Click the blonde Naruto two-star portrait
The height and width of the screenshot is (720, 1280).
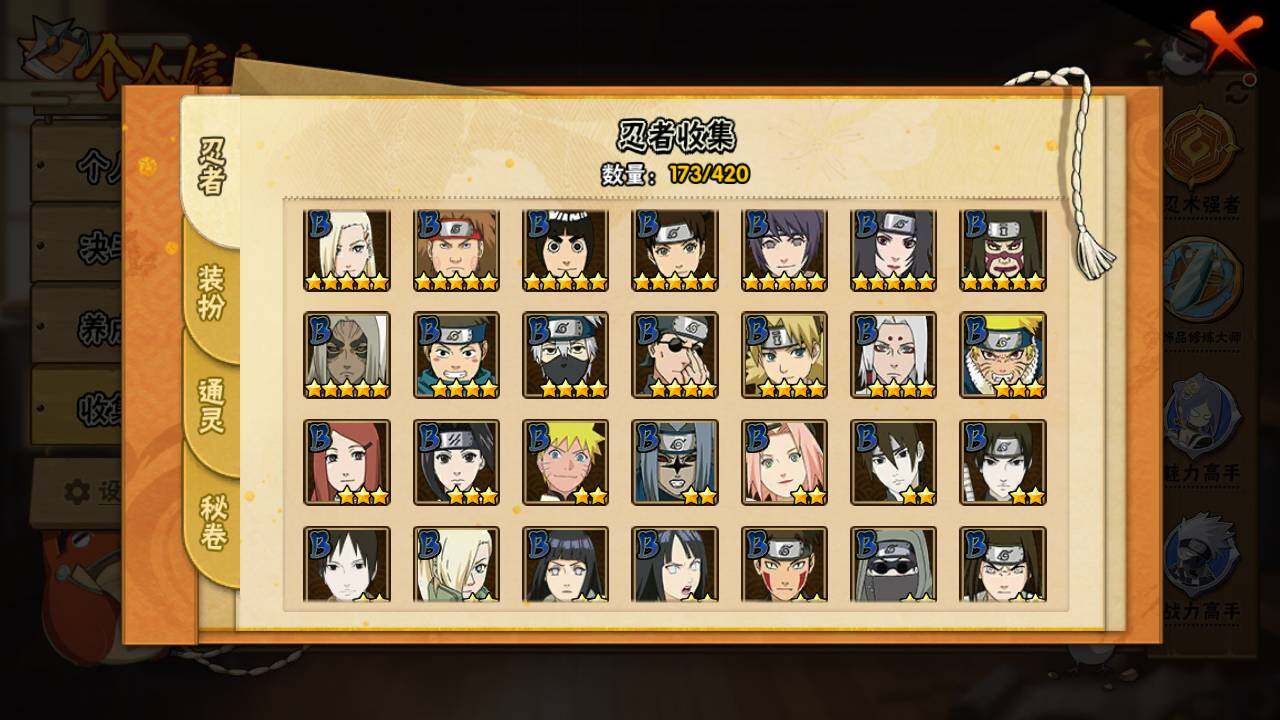pos(566,462)
